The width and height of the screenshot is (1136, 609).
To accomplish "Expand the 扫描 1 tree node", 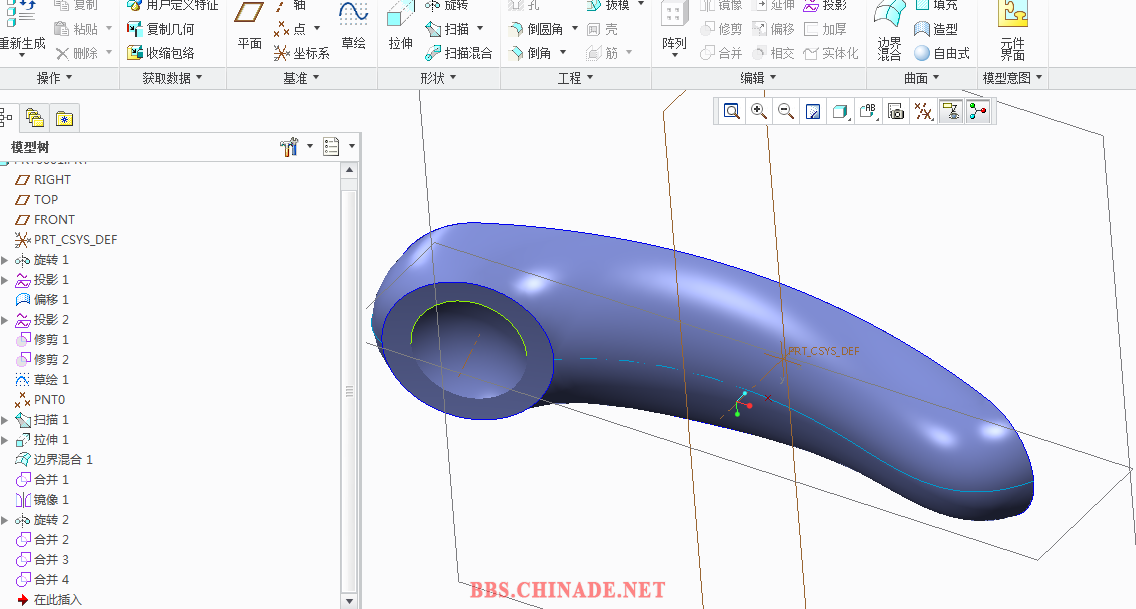I will pyautogui.click(x=5, y=420).
